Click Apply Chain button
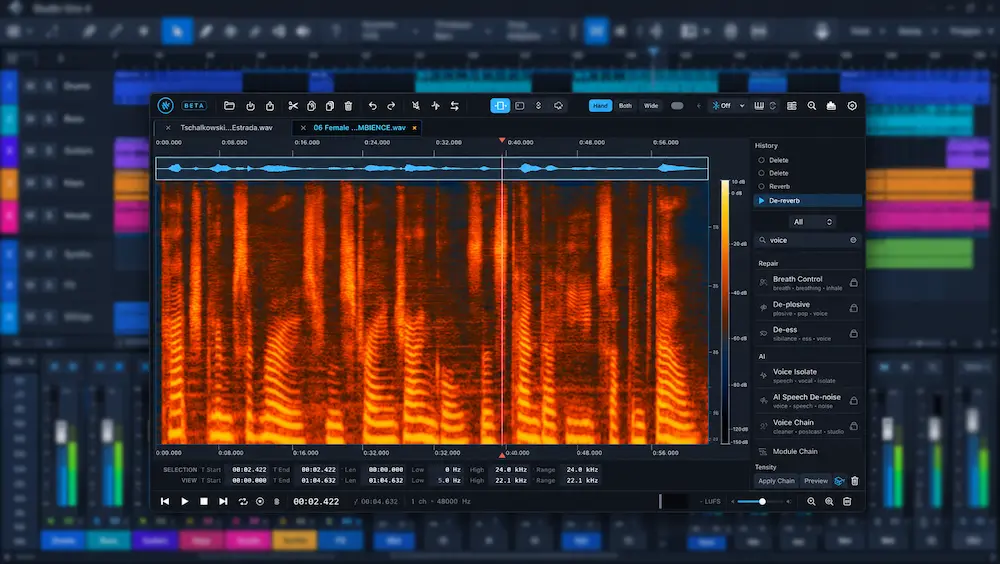 click(x=776, y=481)
